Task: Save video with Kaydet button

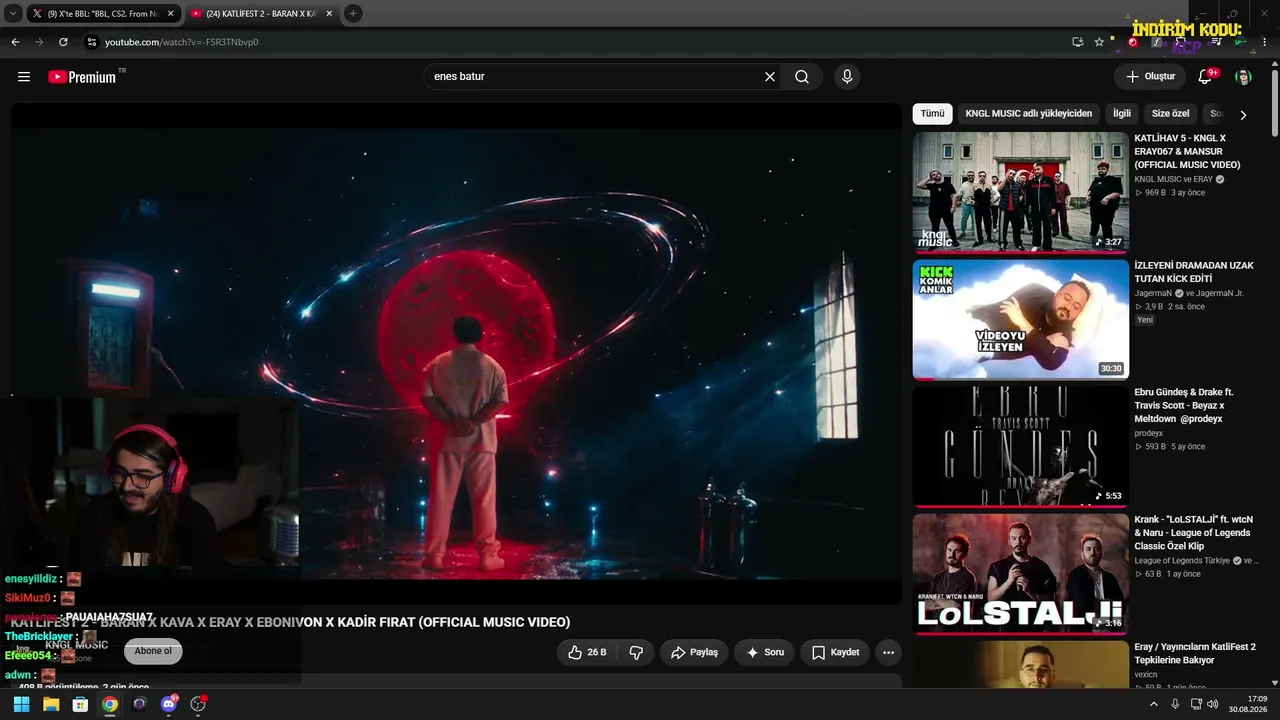Action: pyautogui.click(x=835, y=653)
